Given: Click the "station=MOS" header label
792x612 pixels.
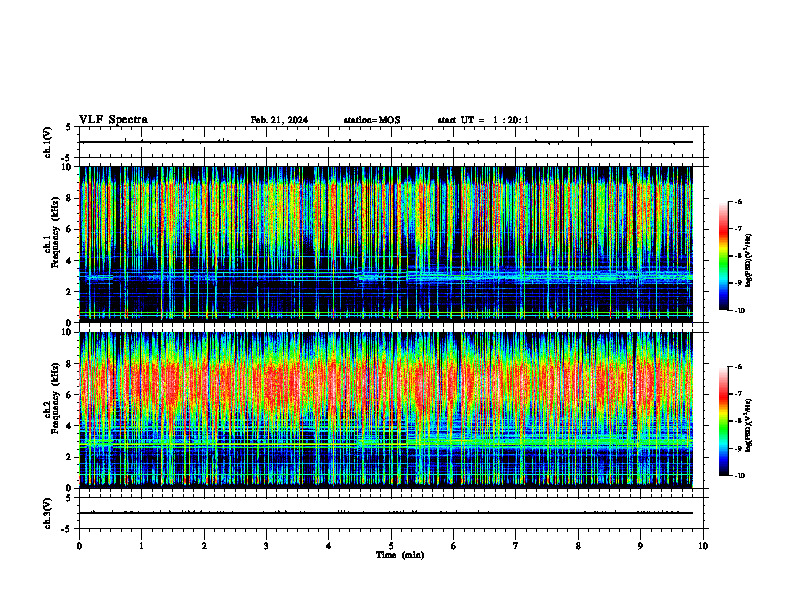Looking at the screenshot, I should coord(372,120).
